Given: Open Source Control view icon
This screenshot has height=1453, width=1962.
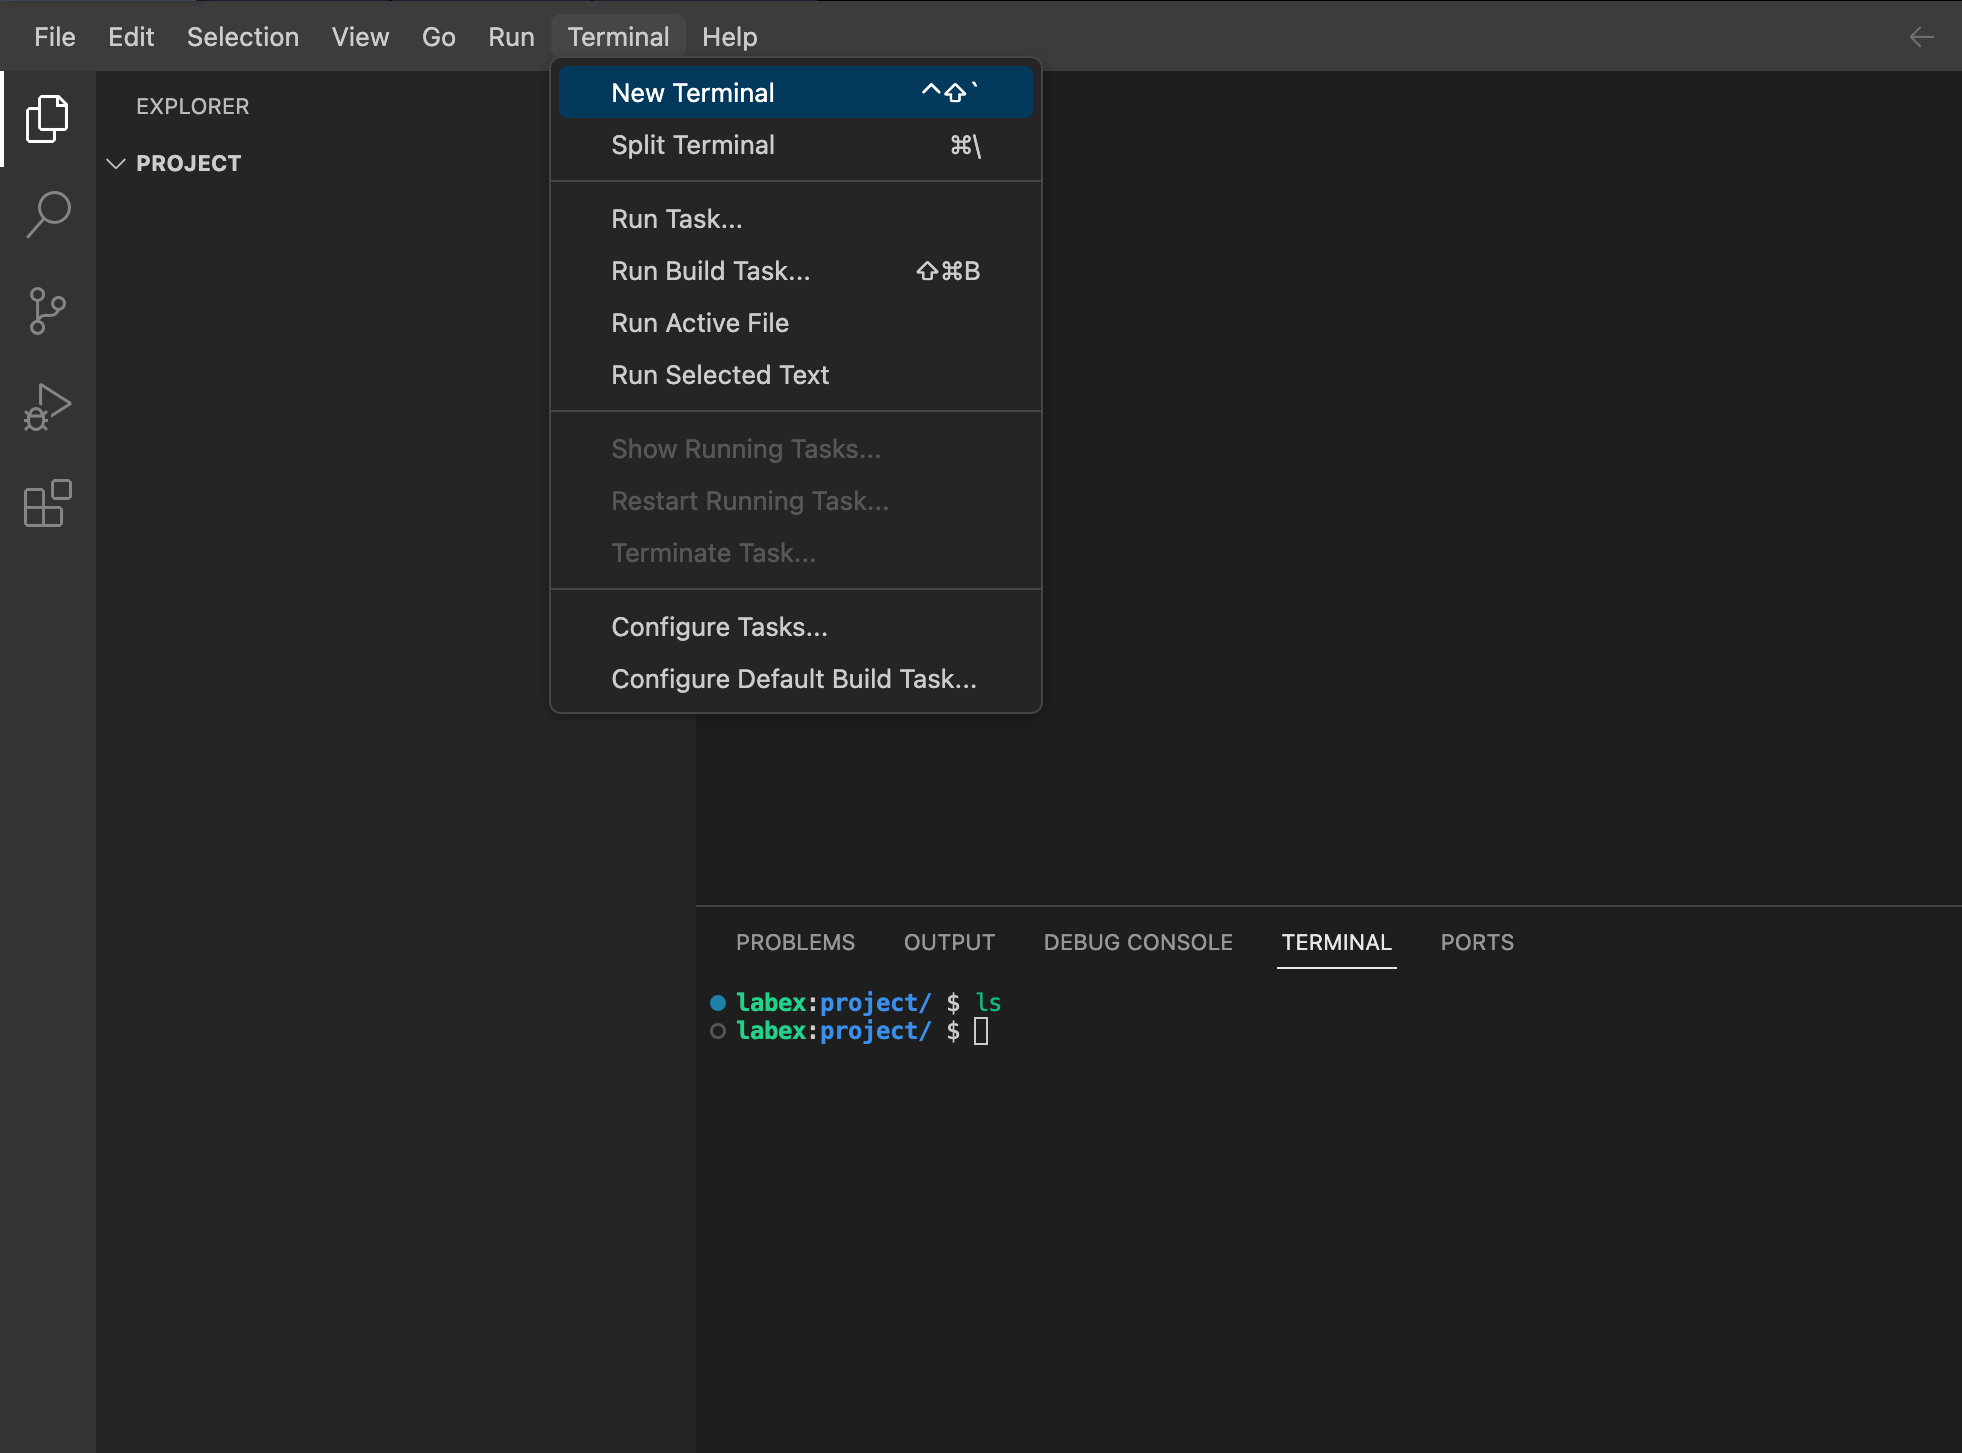Looking at the screenshot, I should click(47, 310).
